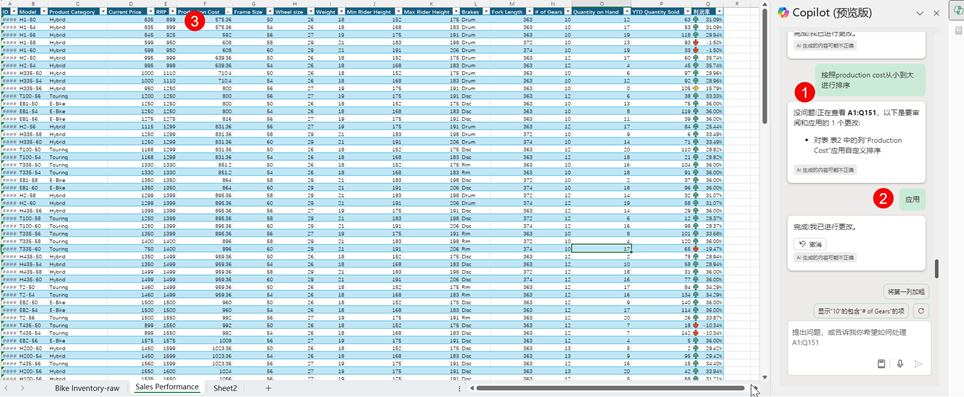Open sheet tab options dots near scrollbar
964x397 pixels.
point(459,388)
